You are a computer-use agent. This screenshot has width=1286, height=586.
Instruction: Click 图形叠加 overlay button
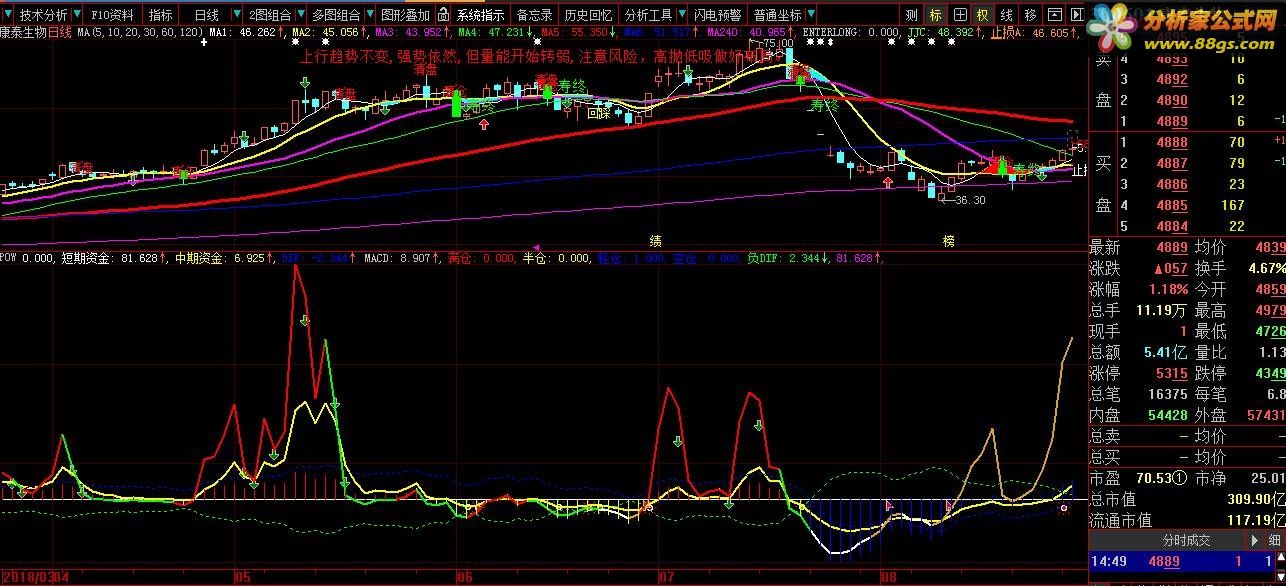405,15
